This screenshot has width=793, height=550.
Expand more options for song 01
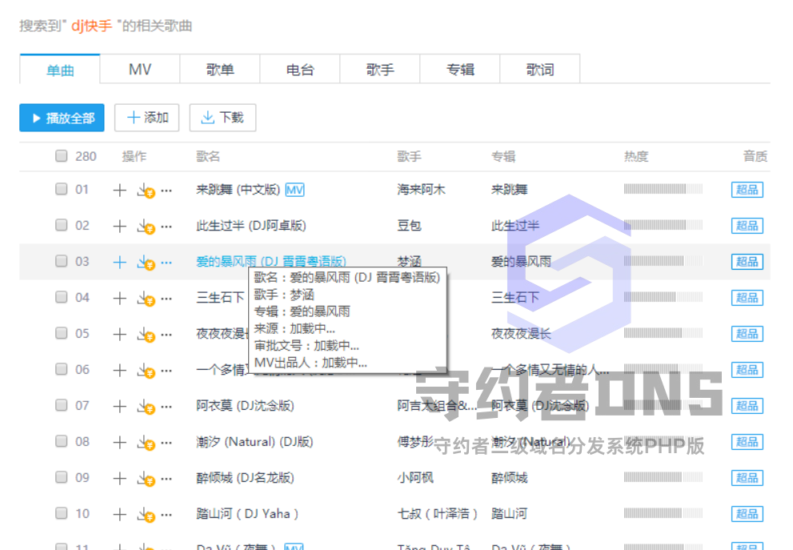tap(166, 190)
